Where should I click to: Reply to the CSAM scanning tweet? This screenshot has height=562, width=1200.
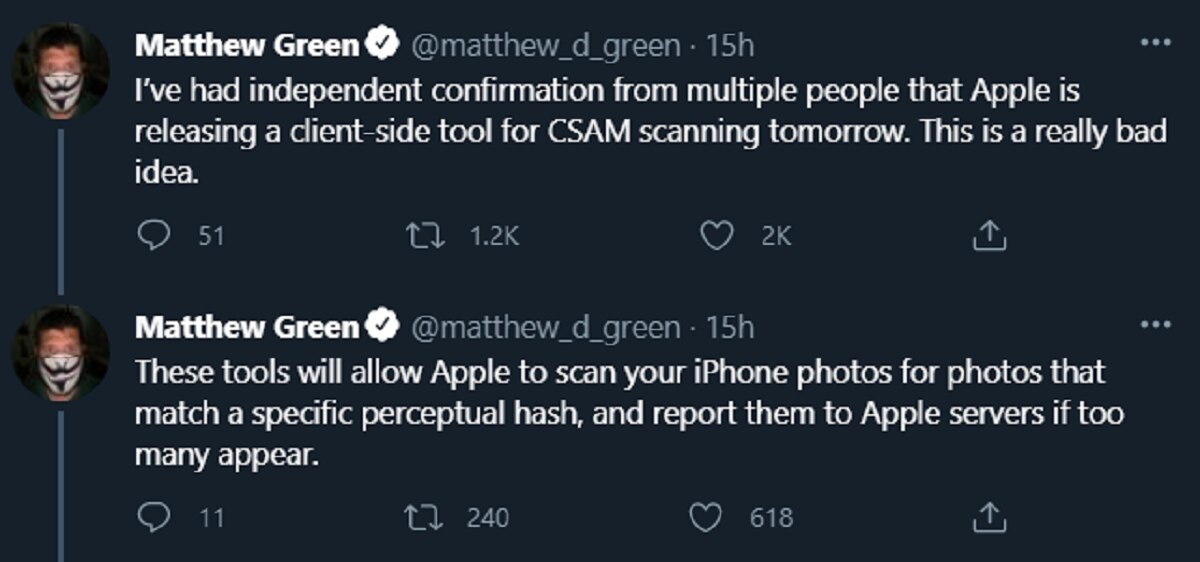tap(151, 235)
